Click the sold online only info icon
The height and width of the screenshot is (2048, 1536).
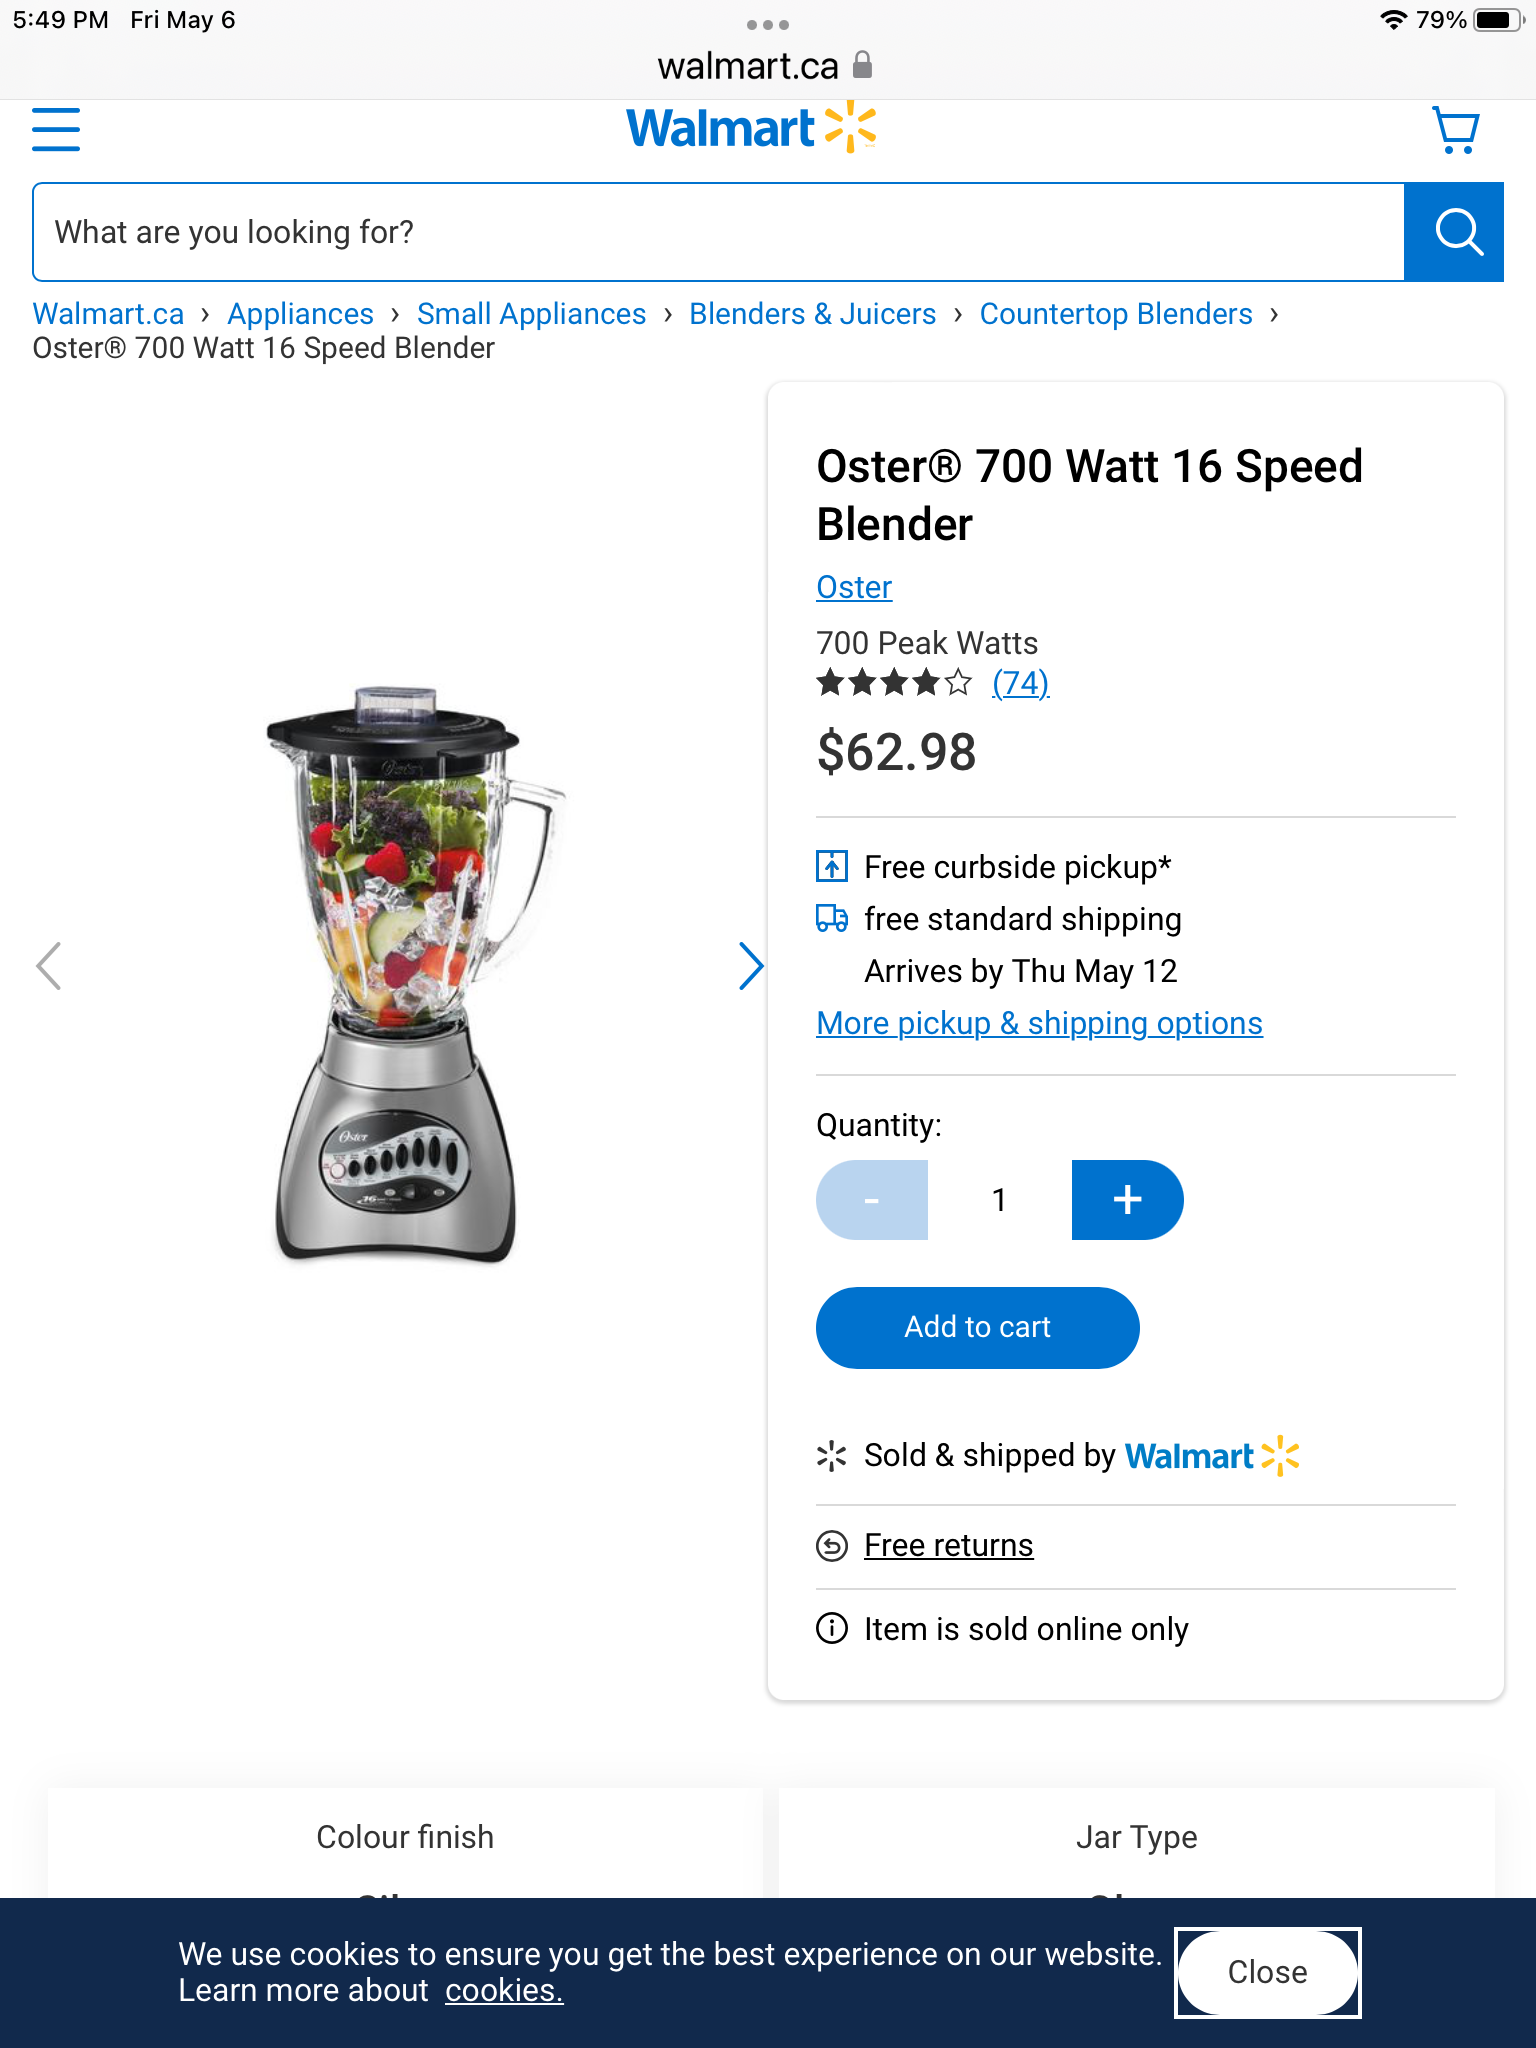point(832,1629)
